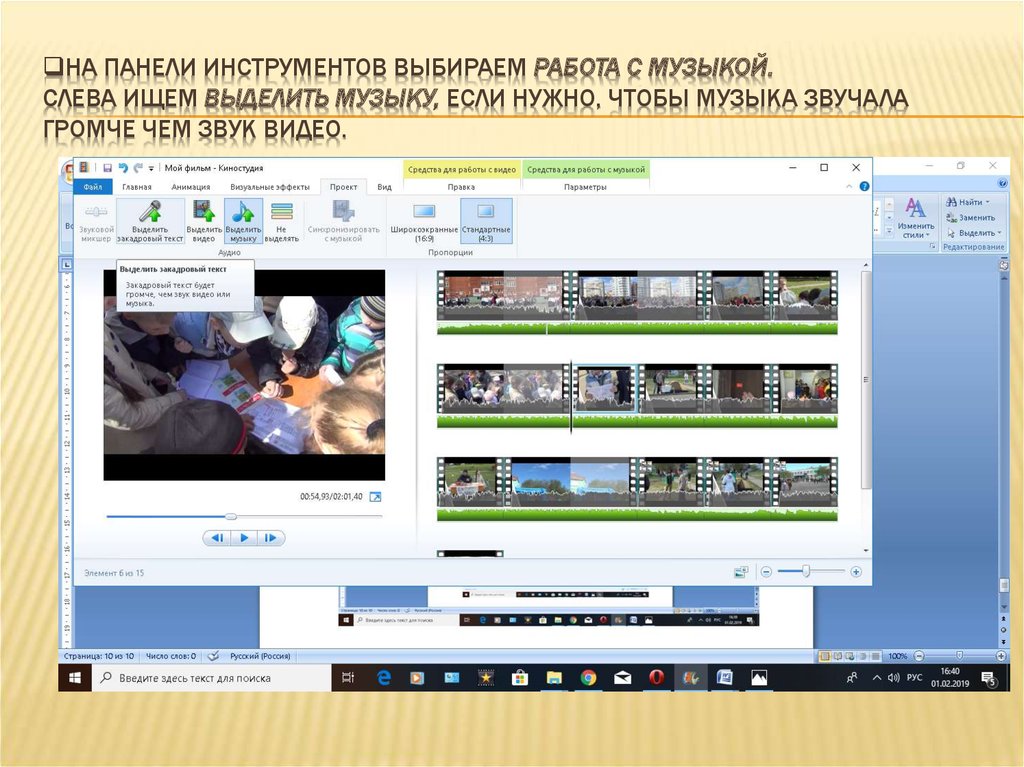Open the Правка video tools tab
This screenshot has width=1024, height=767.
coord(461,187)
